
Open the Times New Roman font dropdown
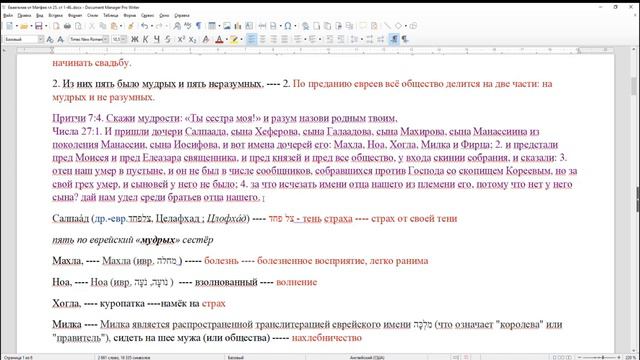click(106, 39)
